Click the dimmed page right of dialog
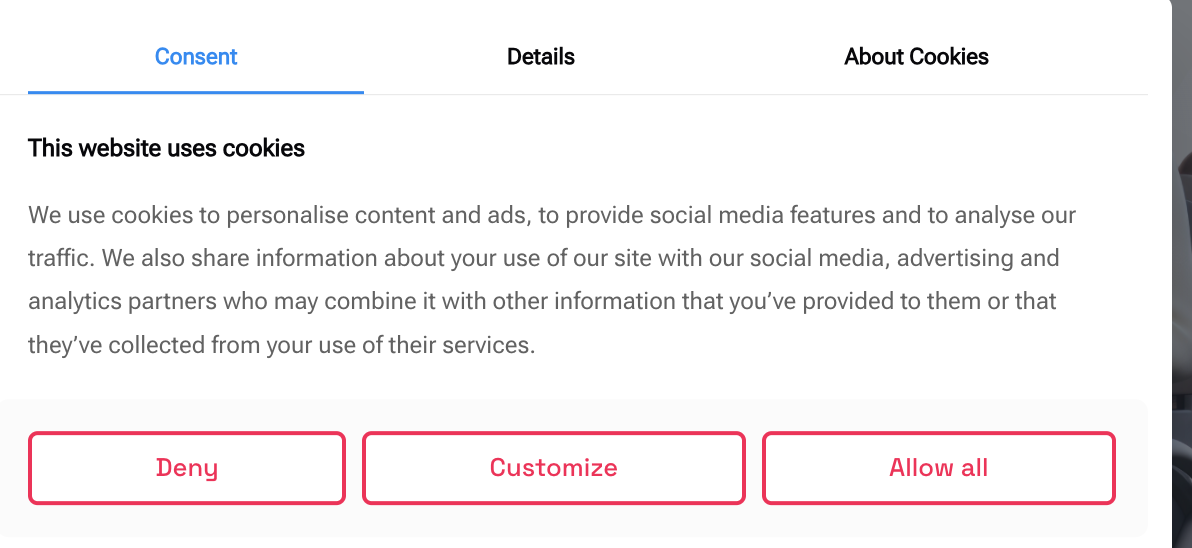The height and width of the screenshot is (548, 1192). coord(1182,300)
